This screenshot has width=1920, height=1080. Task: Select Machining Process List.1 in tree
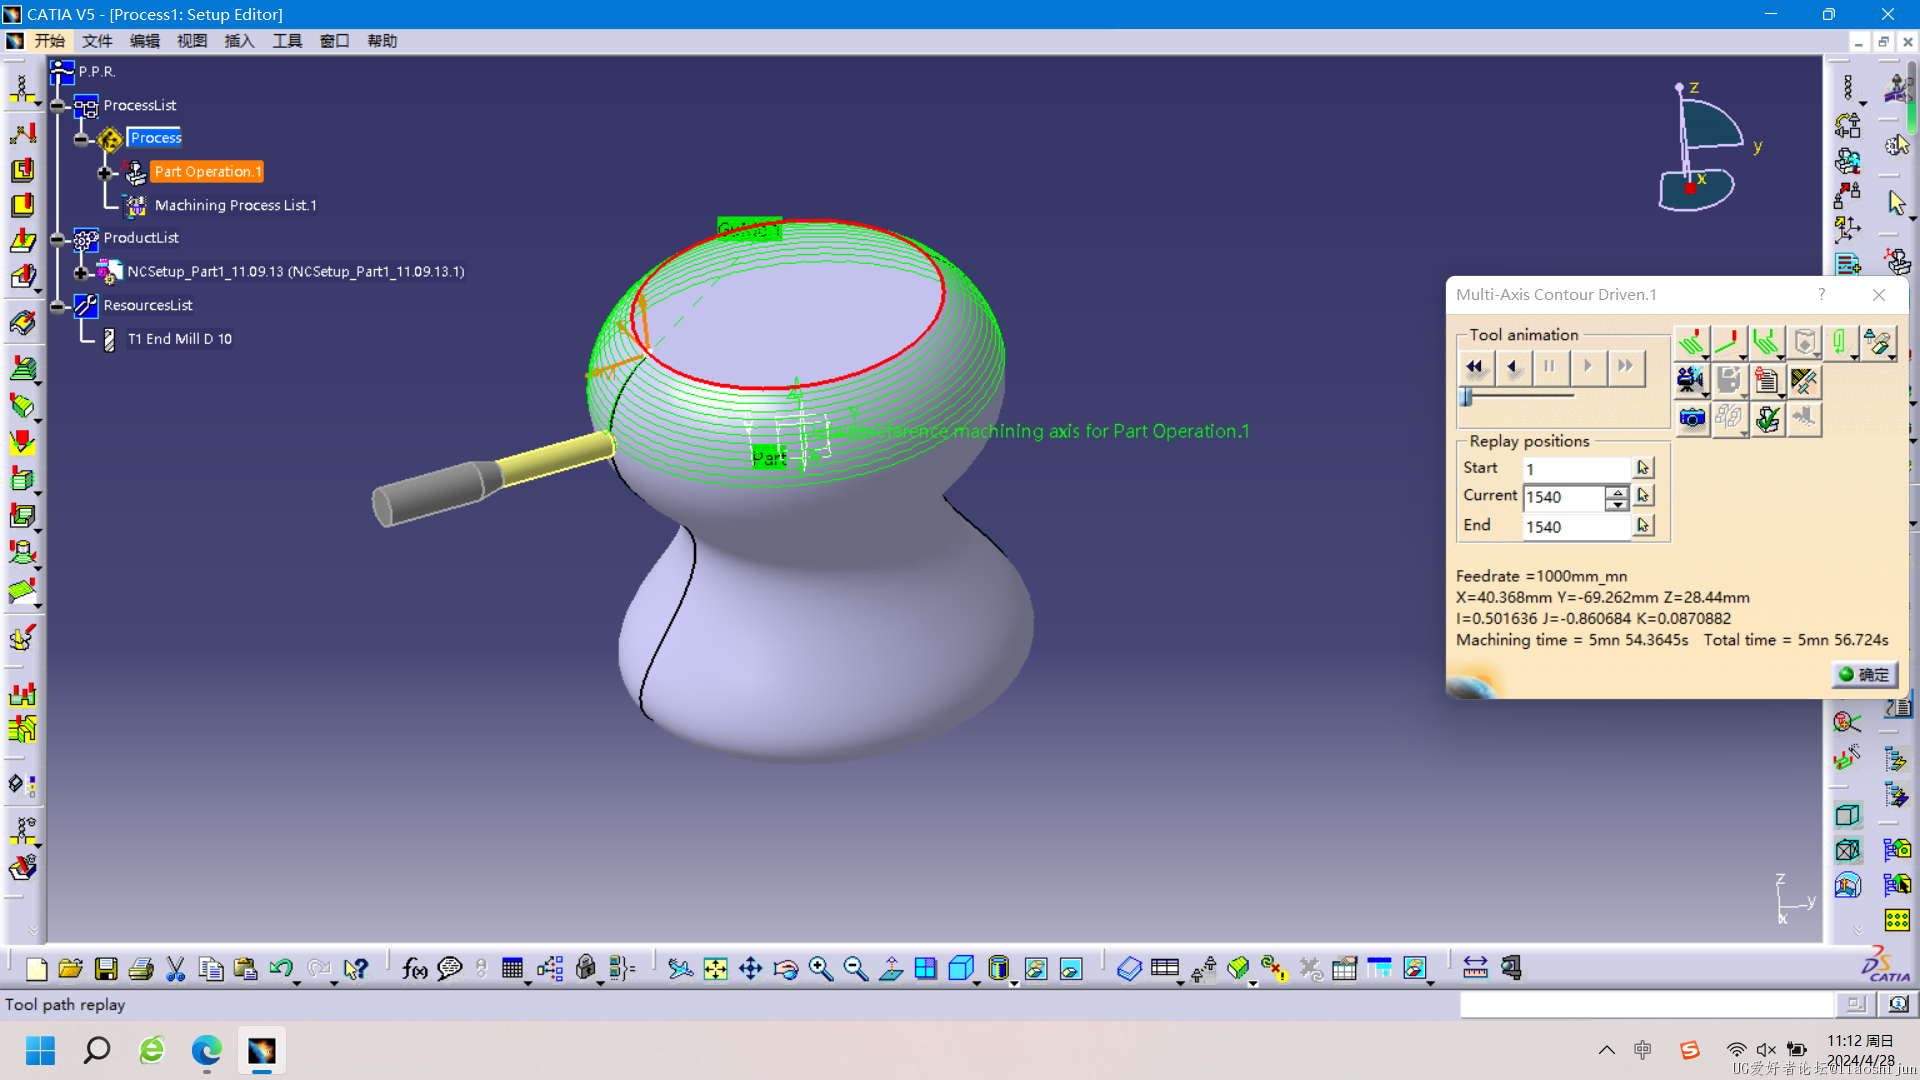pos(236,205)
